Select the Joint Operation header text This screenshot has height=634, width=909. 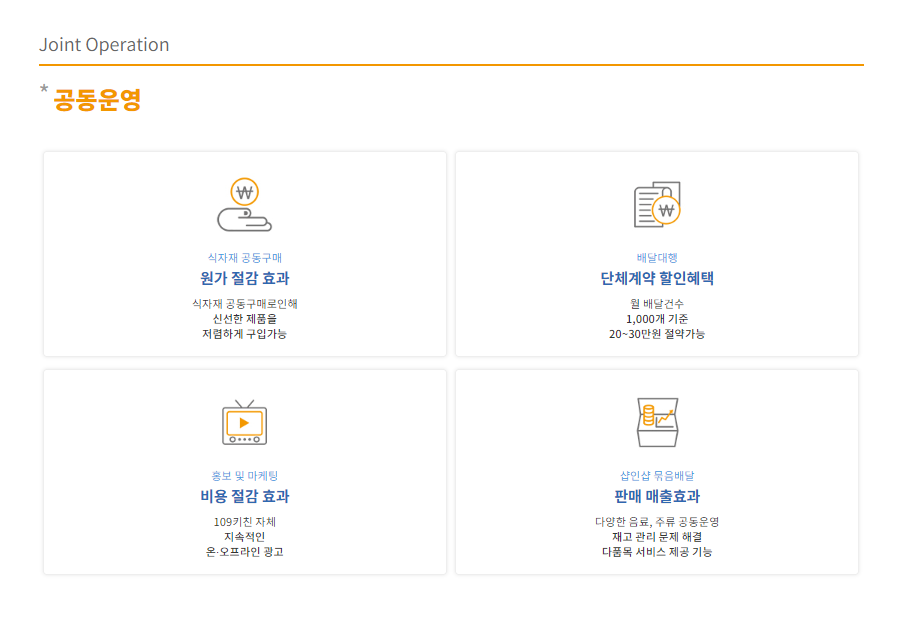pyautogui.click(x=104, y=45)
